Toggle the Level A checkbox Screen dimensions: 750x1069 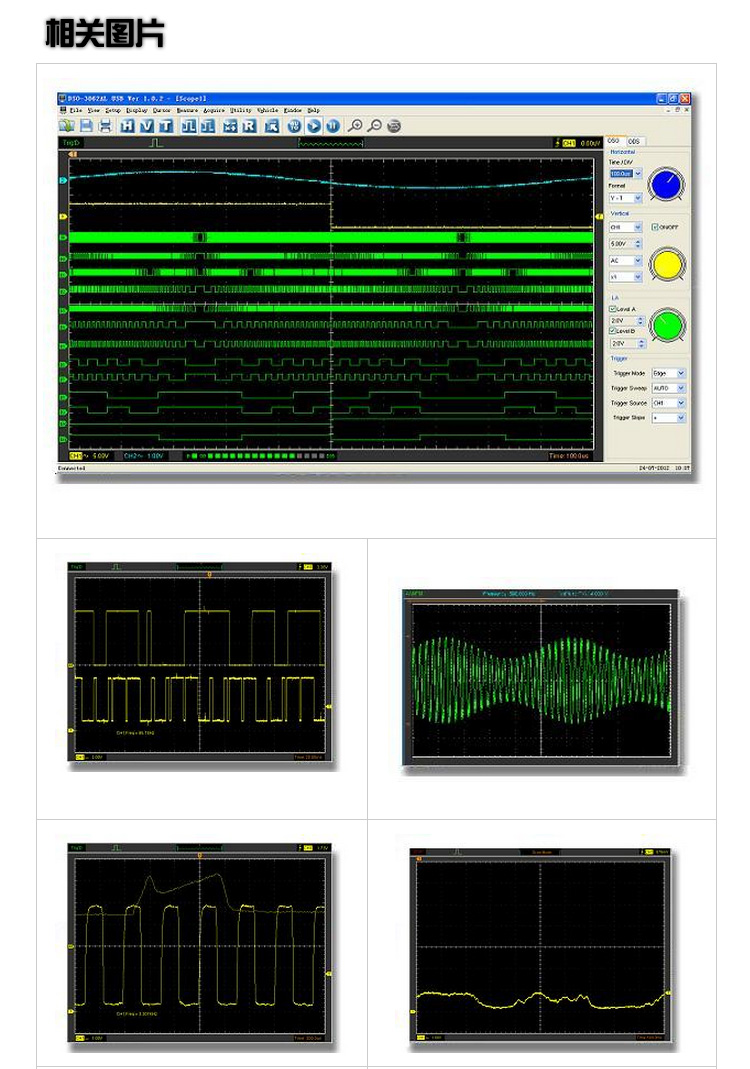pos(613,309)
